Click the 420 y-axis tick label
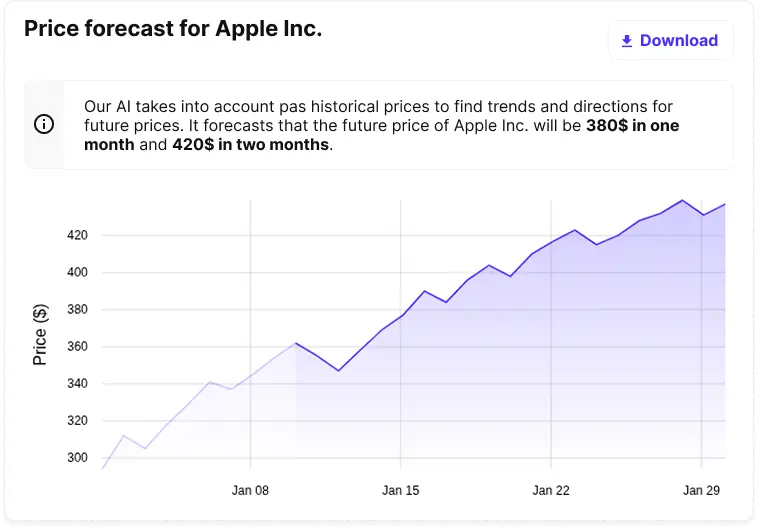Viewport: 758px width, 529px height. [78, 236]
